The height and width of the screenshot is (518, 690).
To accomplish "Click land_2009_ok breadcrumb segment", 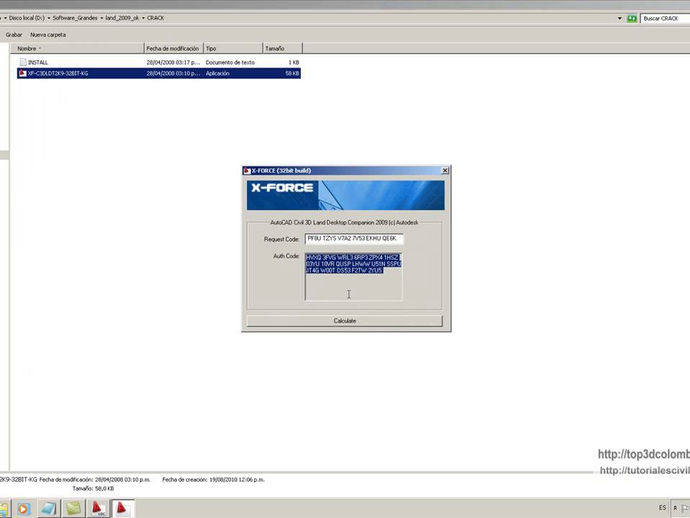I will tap(122, 18).
